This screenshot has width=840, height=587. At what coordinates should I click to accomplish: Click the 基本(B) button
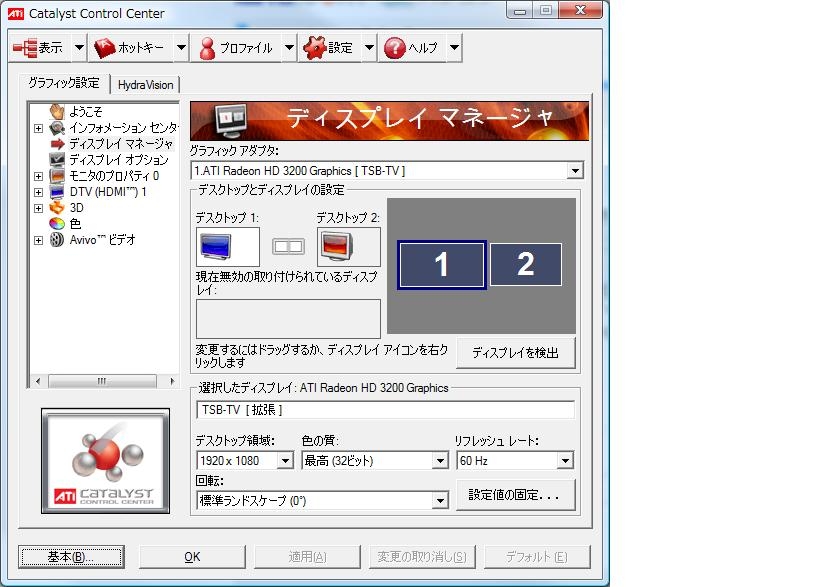coord(71,557)
